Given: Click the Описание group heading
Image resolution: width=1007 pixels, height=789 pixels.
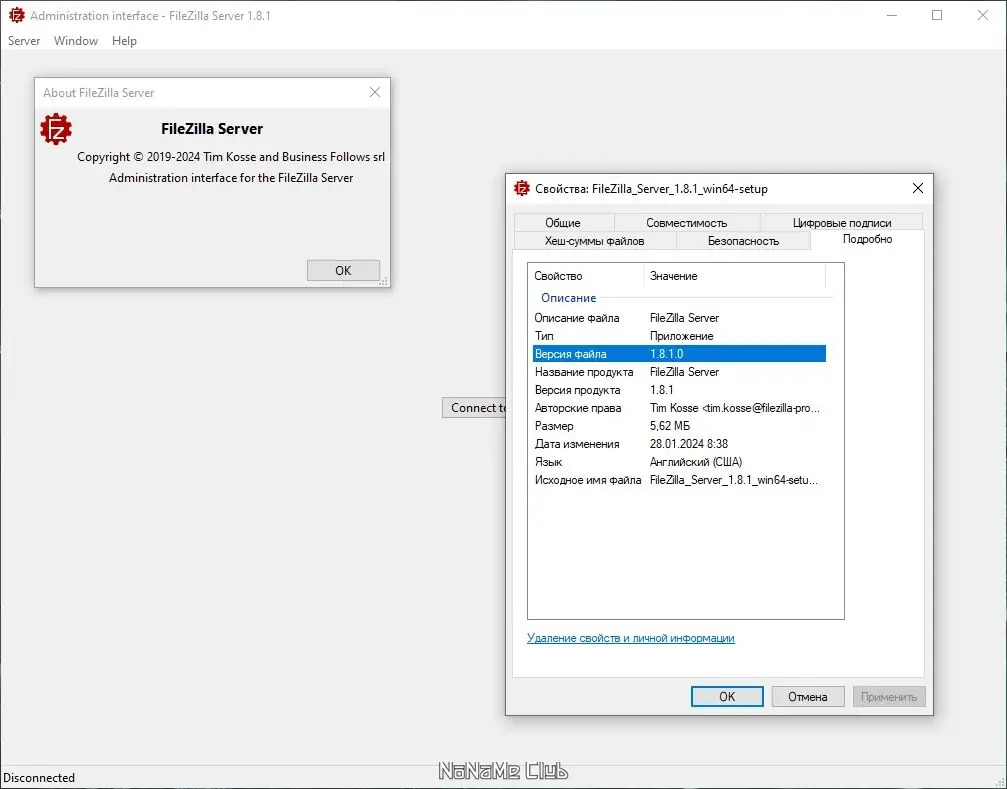Looking at the screenshot, I should pyautogui.click(x=568, y=298).
